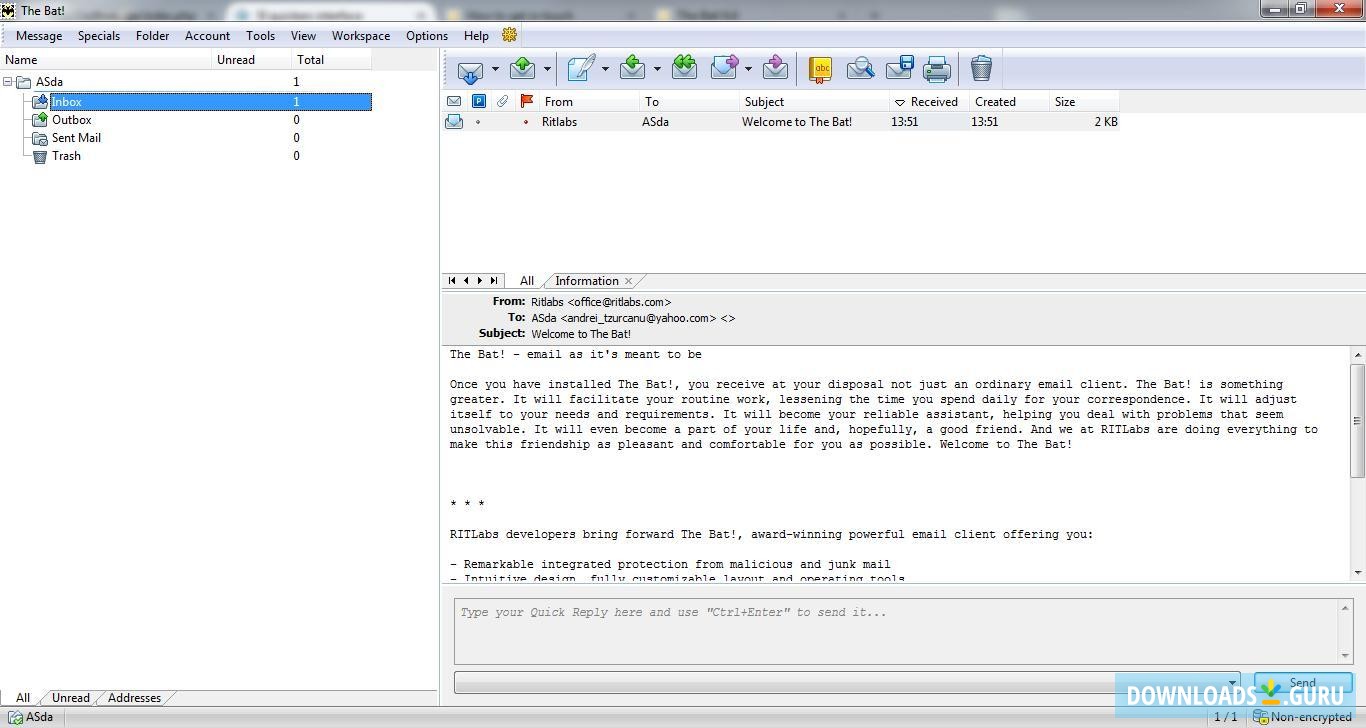Go to previous message navigation arrow
Image resolution: width=1366 pixels, height=728 pixels.
click(466, 281)
